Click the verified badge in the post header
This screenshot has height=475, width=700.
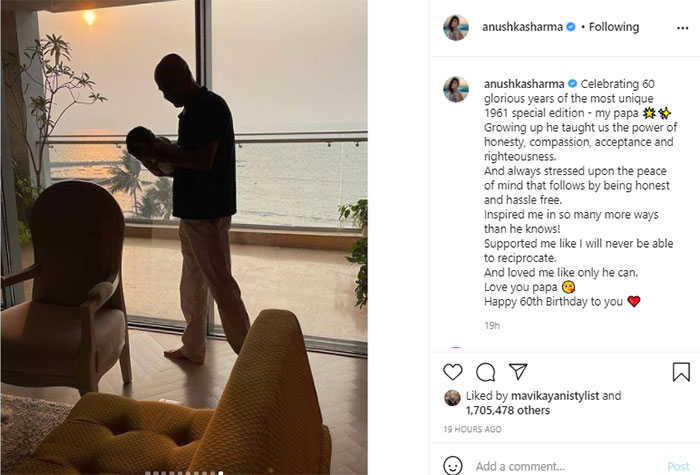pos(571,27)
